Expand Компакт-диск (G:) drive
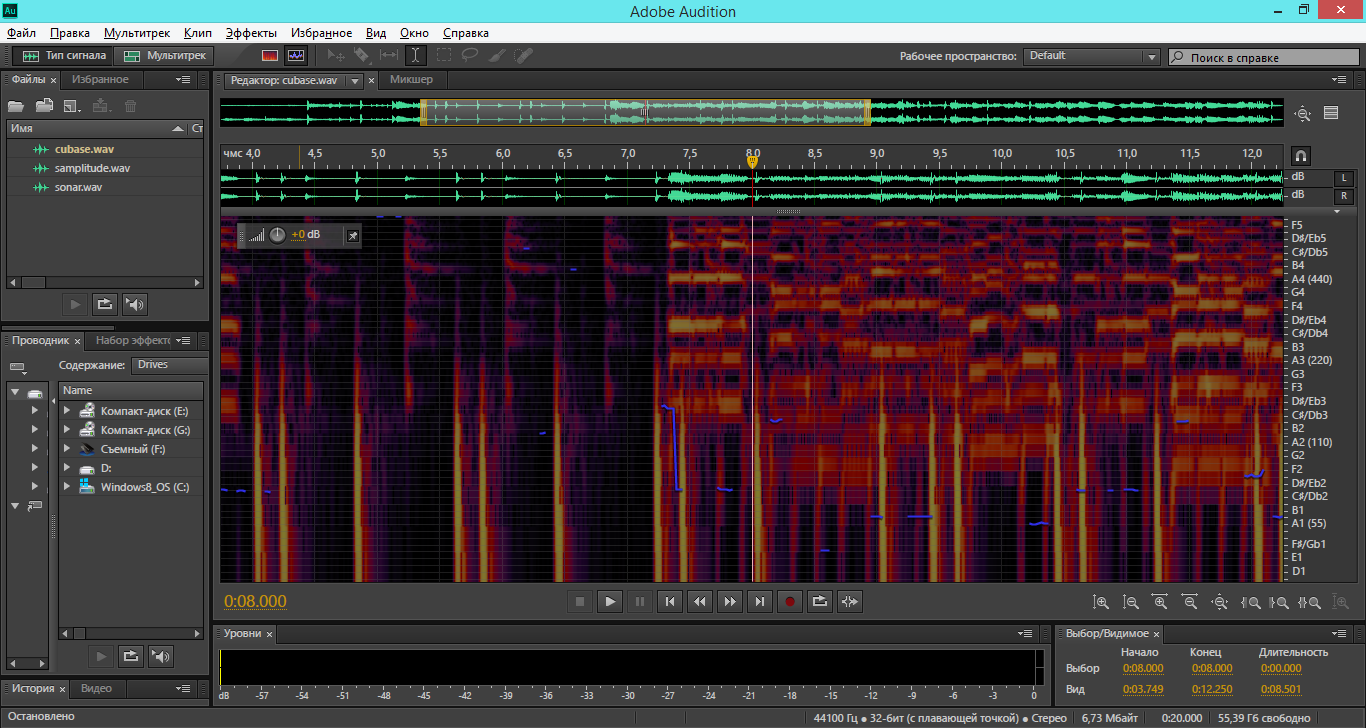The width and height of the screenshot is (1366, 728). (x=67, y=430)
